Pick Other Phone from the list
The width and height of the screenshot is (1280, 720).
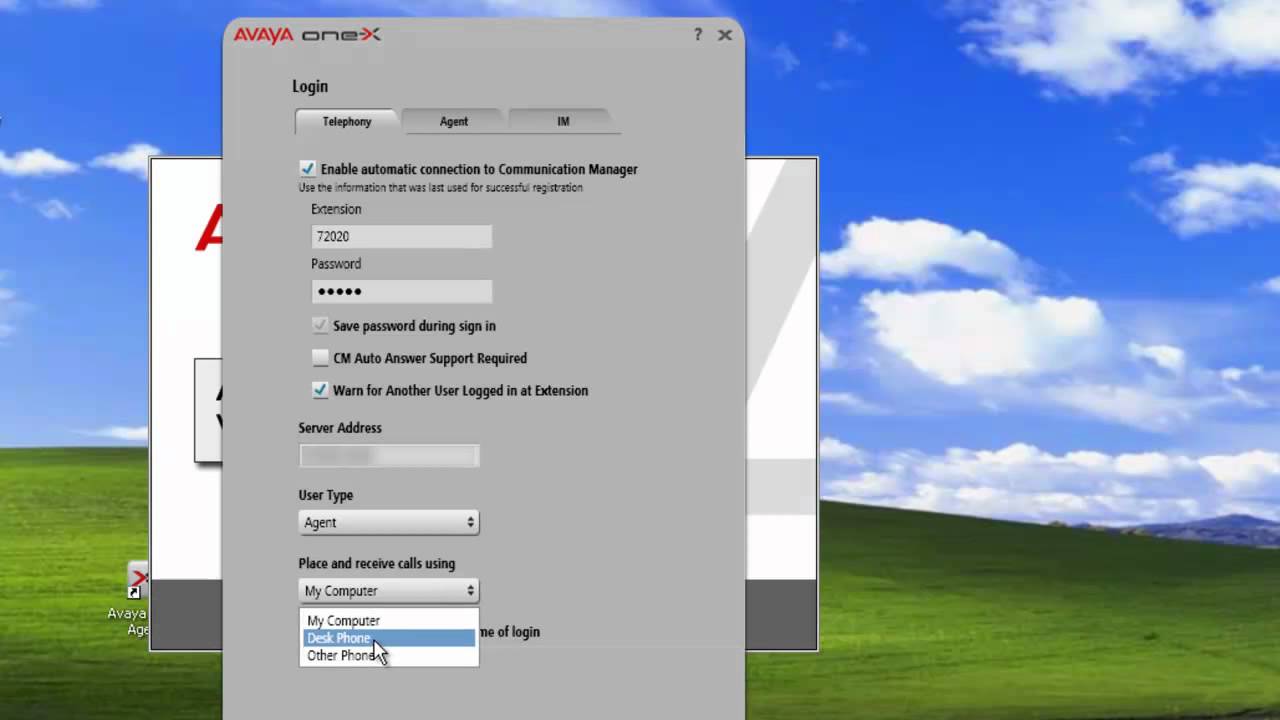pyautogui.click(x=389, y=656)
